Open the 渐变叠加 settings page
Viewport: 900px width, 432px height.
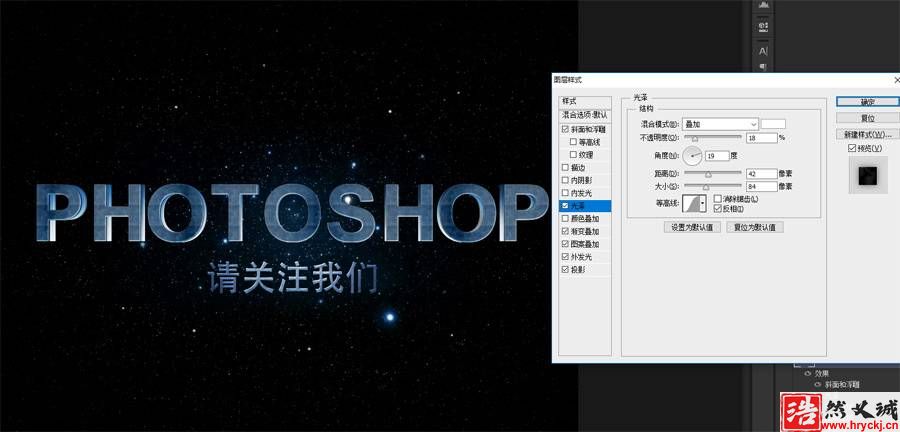pos(584,231)
